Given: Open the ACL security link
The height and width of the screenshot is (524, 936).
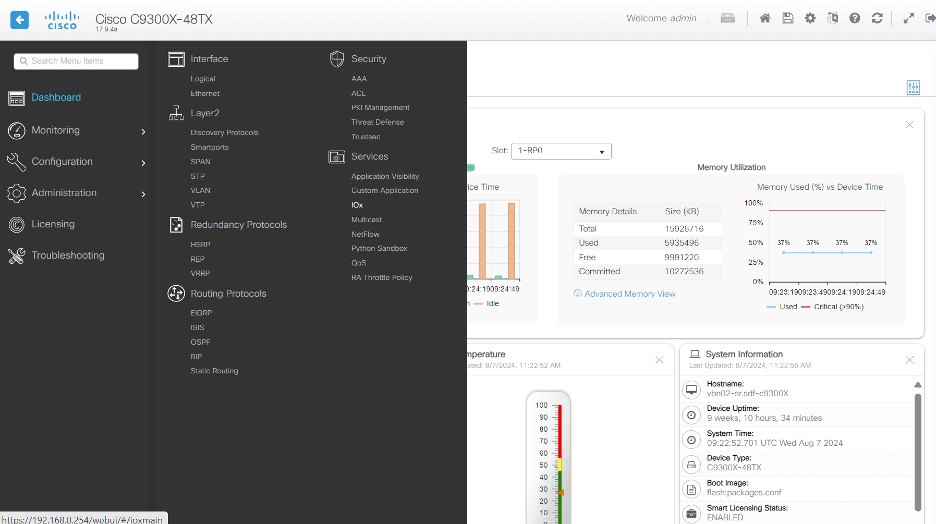Looking at the screenshot, I should pyautogui.click(x=358, y=93).
